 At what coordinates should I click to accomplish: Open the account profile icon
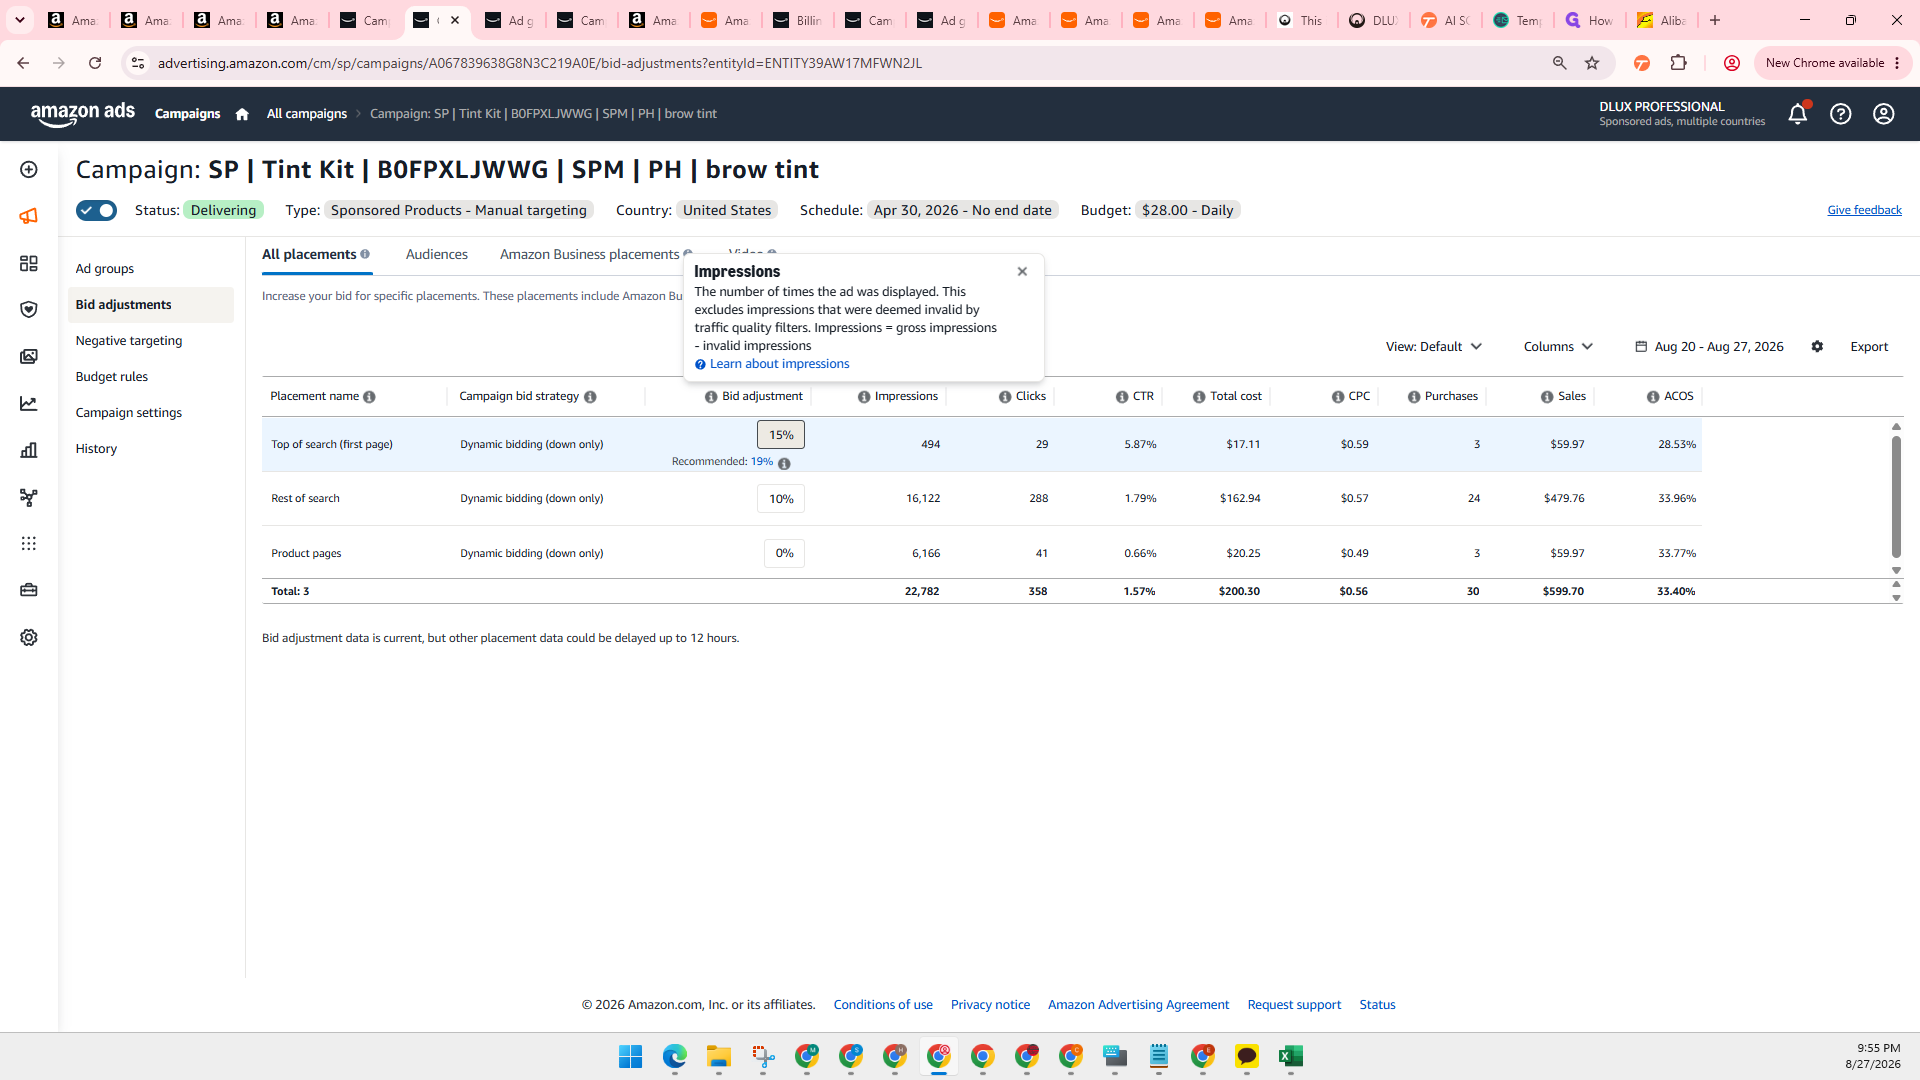(x=1883, y=114)
